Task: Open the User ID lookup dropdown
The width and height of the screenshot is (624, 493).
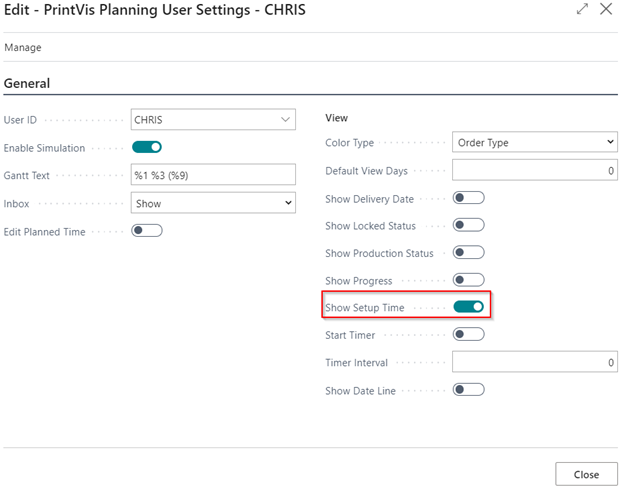Action: tap(285, 119)
